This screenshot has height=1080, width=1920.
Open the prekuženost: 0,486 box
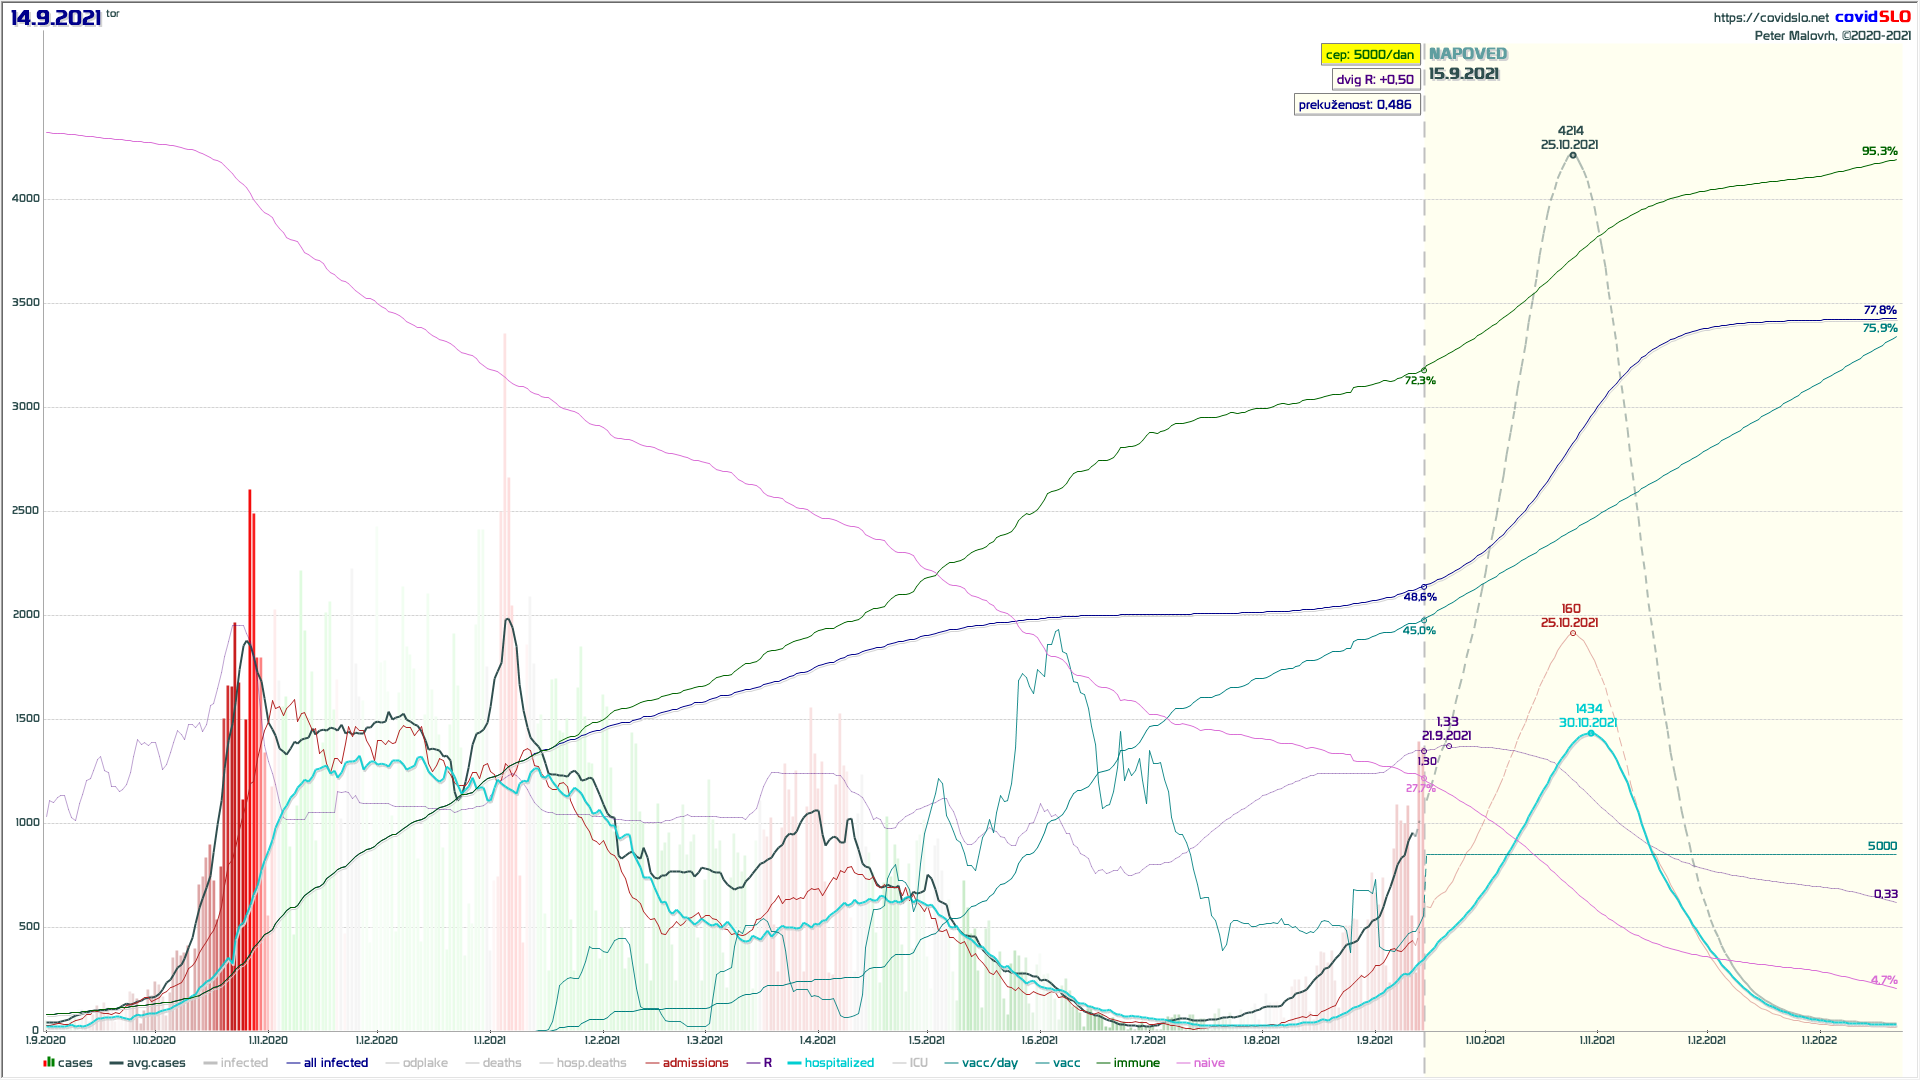1355,104
